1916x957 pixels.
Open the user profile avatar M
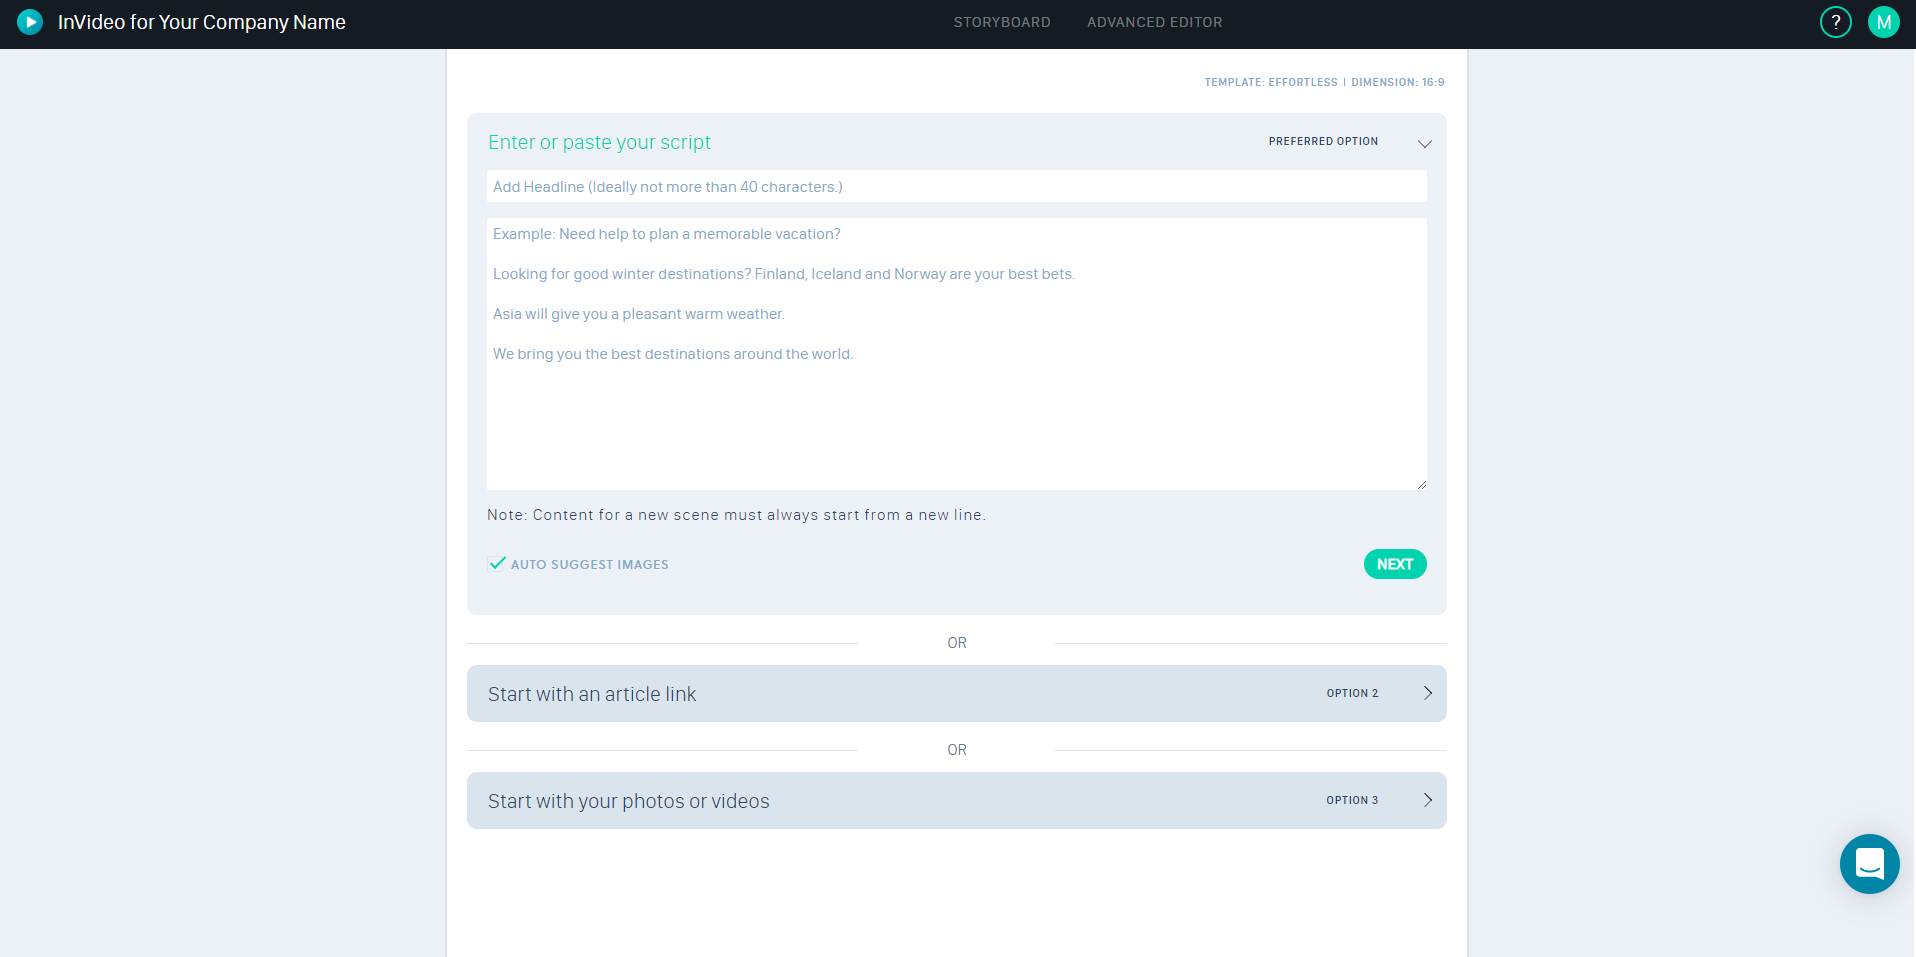click(x=1883, y=22)
